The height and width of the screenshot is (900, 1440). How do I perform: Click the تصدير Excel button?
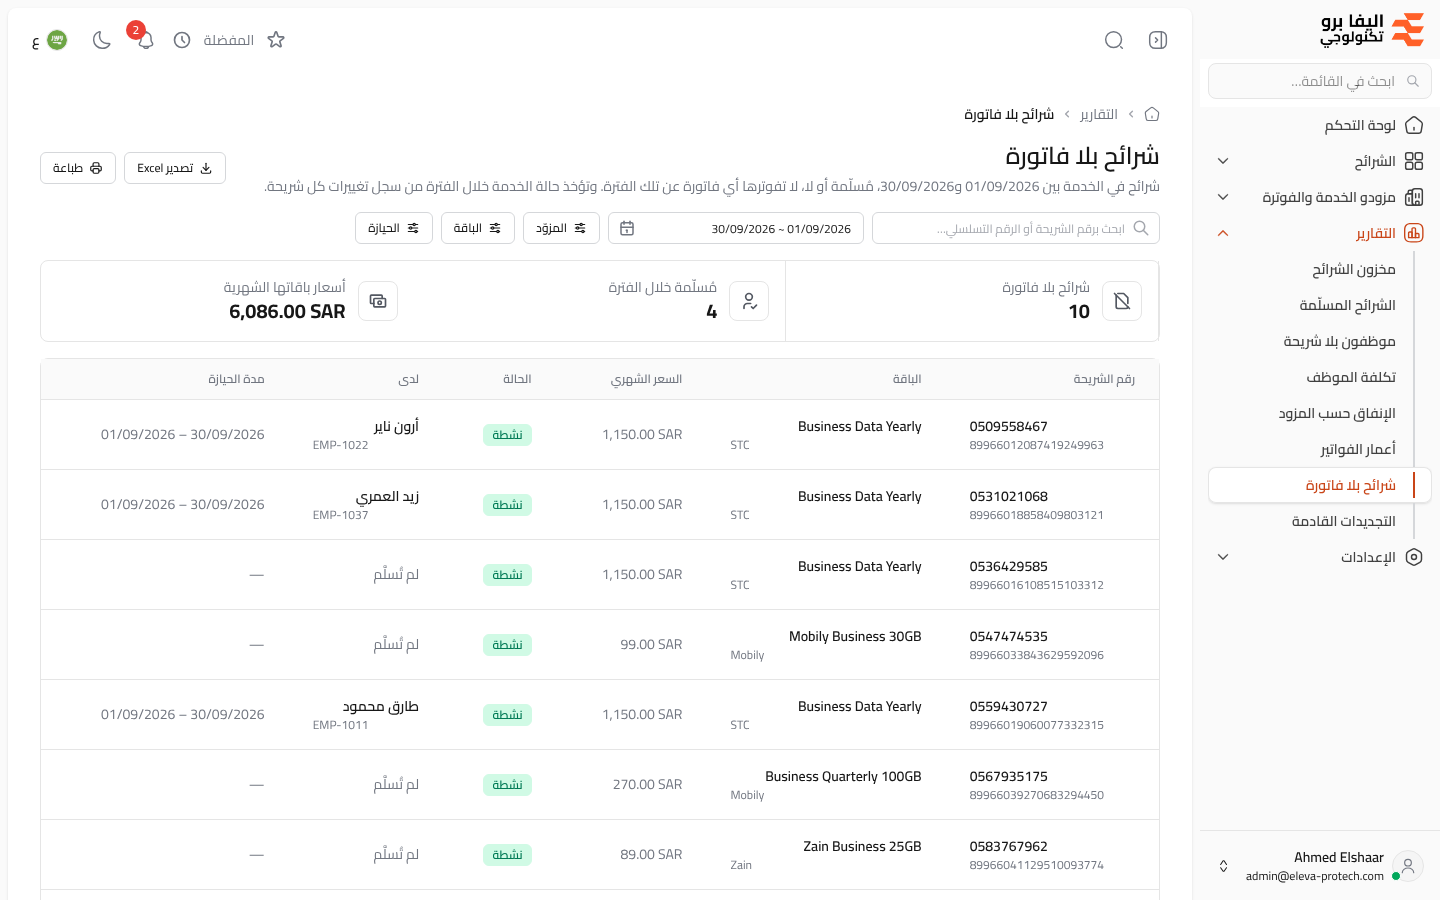(175, 168)
